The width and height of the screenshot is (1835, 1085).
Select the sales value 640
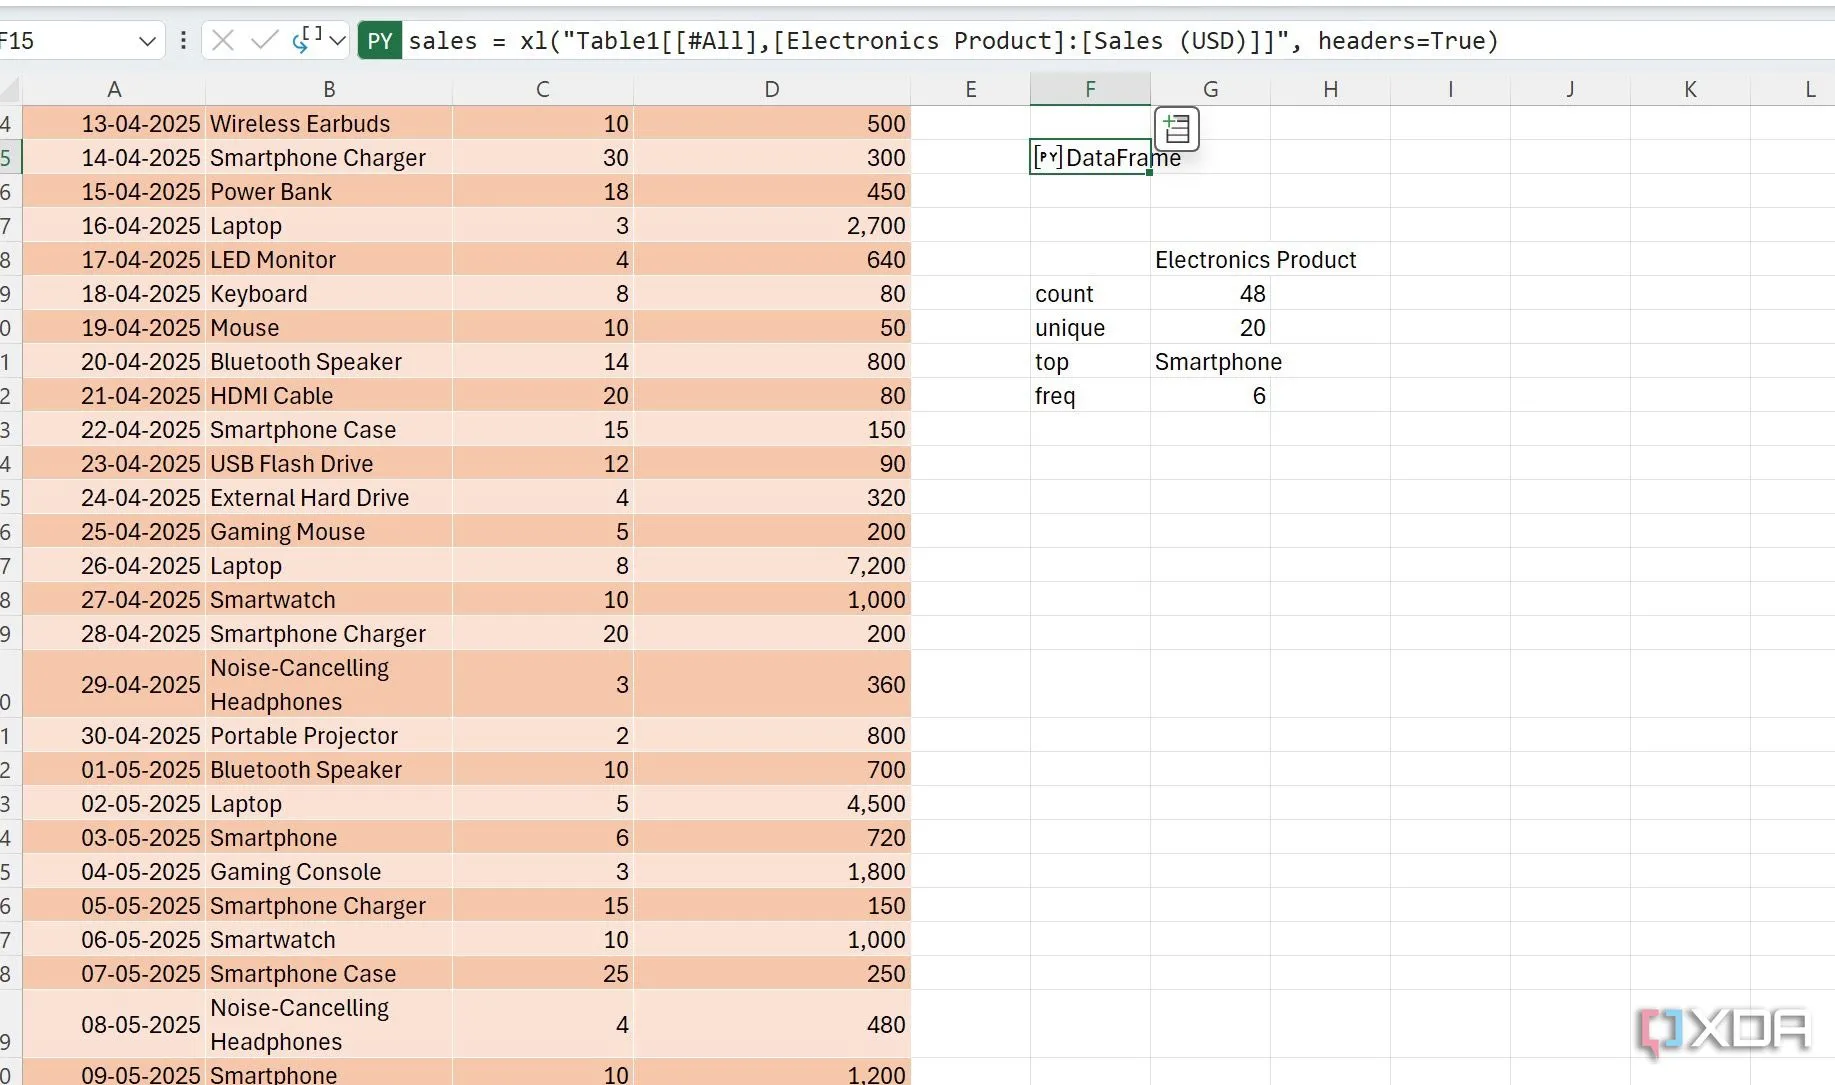point(772,260)
